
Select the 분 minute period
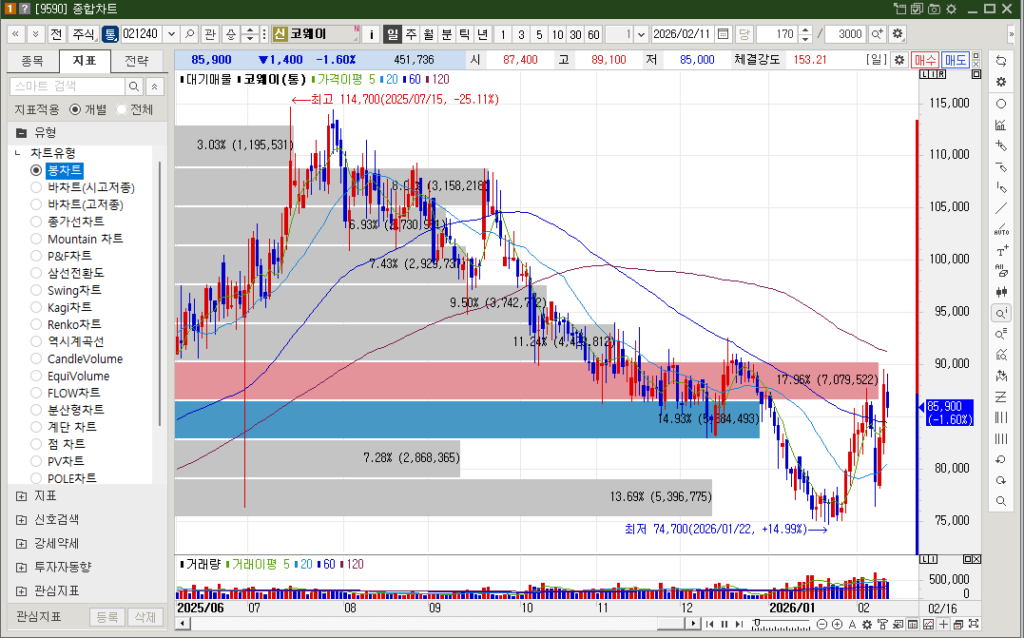[446, 34]
